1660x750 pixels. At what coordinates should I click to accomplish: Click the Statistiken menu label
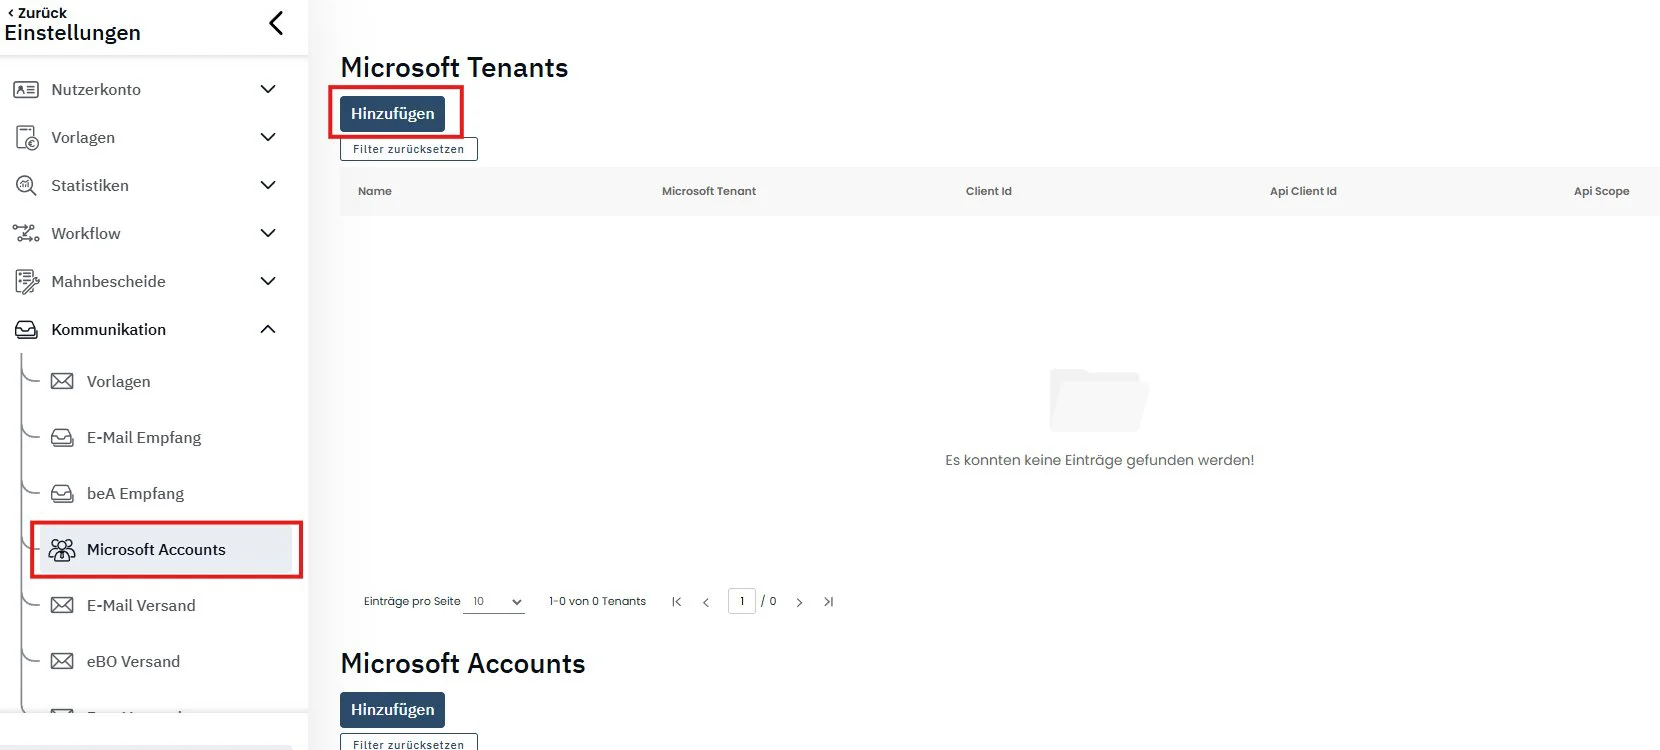tap(90, 185)
